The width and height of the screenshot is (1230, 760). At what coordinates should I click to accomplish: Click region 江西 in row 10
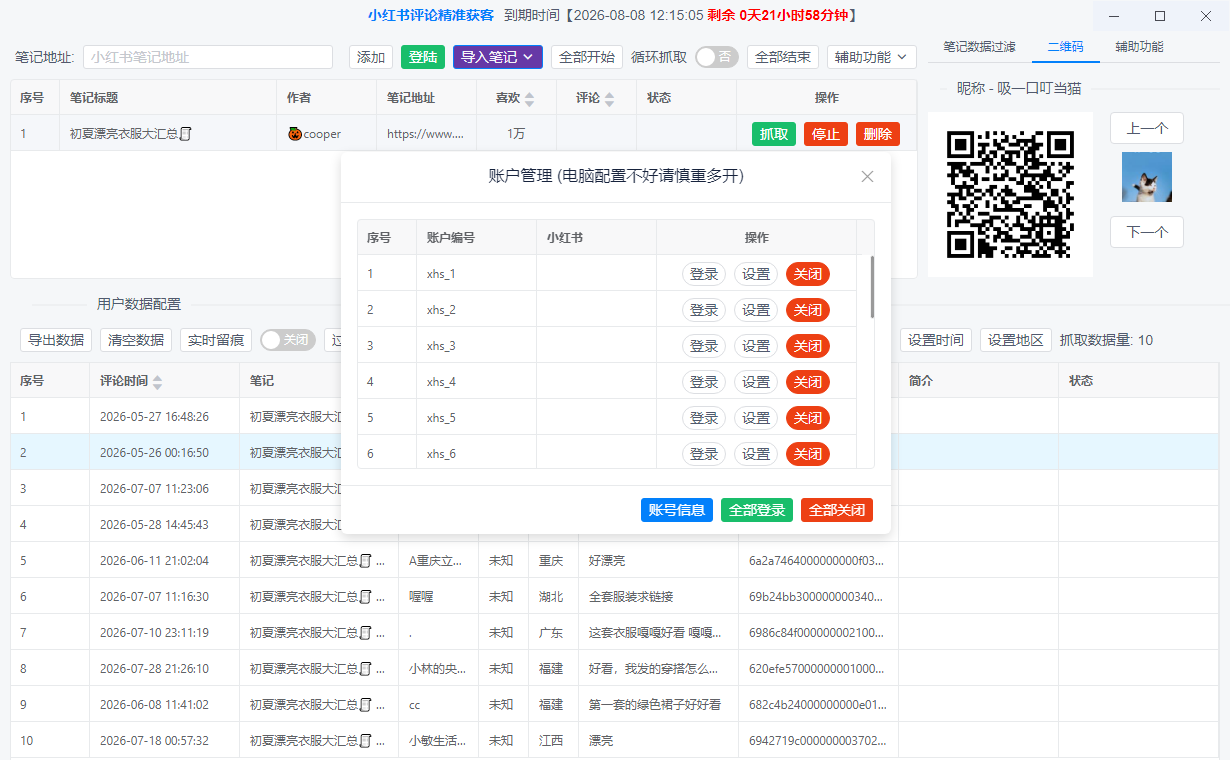551,741
